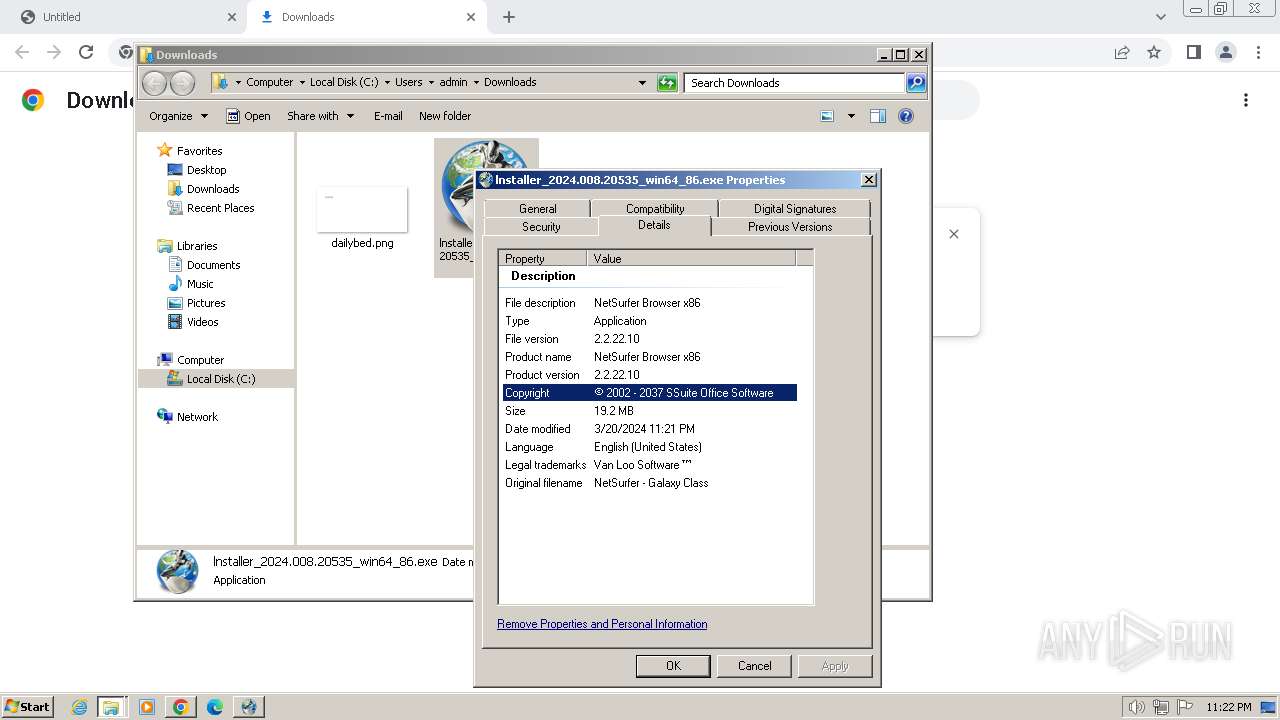
Task: Click the Explorer search magnifier button
Action: coord(916,83)
